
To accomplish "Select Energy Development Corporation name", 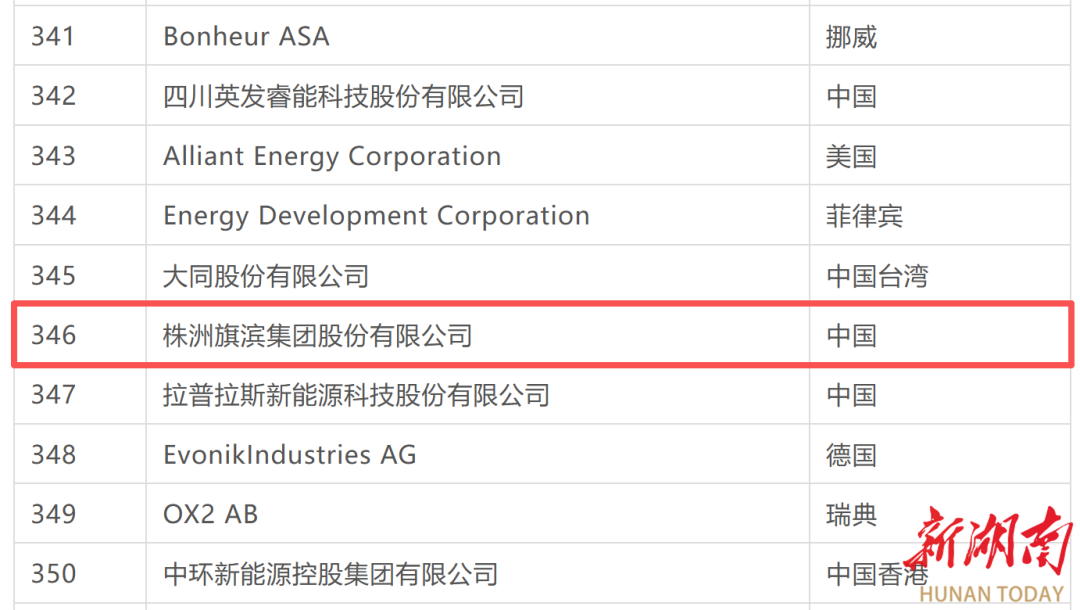I will (x=376, y=216).
